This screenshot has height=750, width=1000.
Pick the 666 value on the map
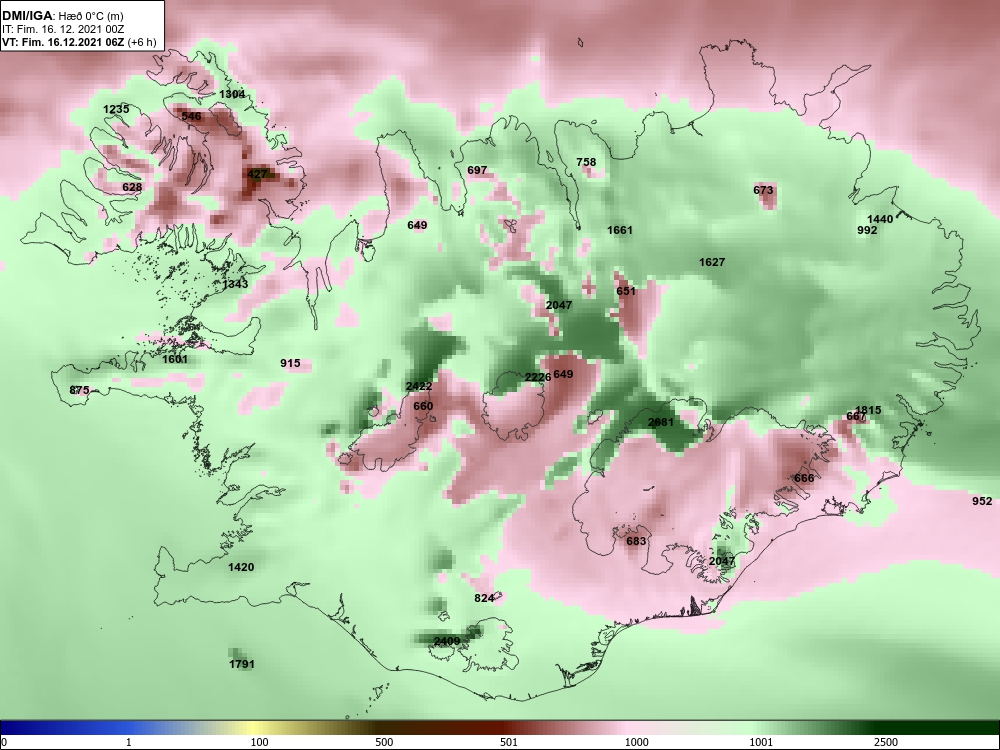[804, 478]
